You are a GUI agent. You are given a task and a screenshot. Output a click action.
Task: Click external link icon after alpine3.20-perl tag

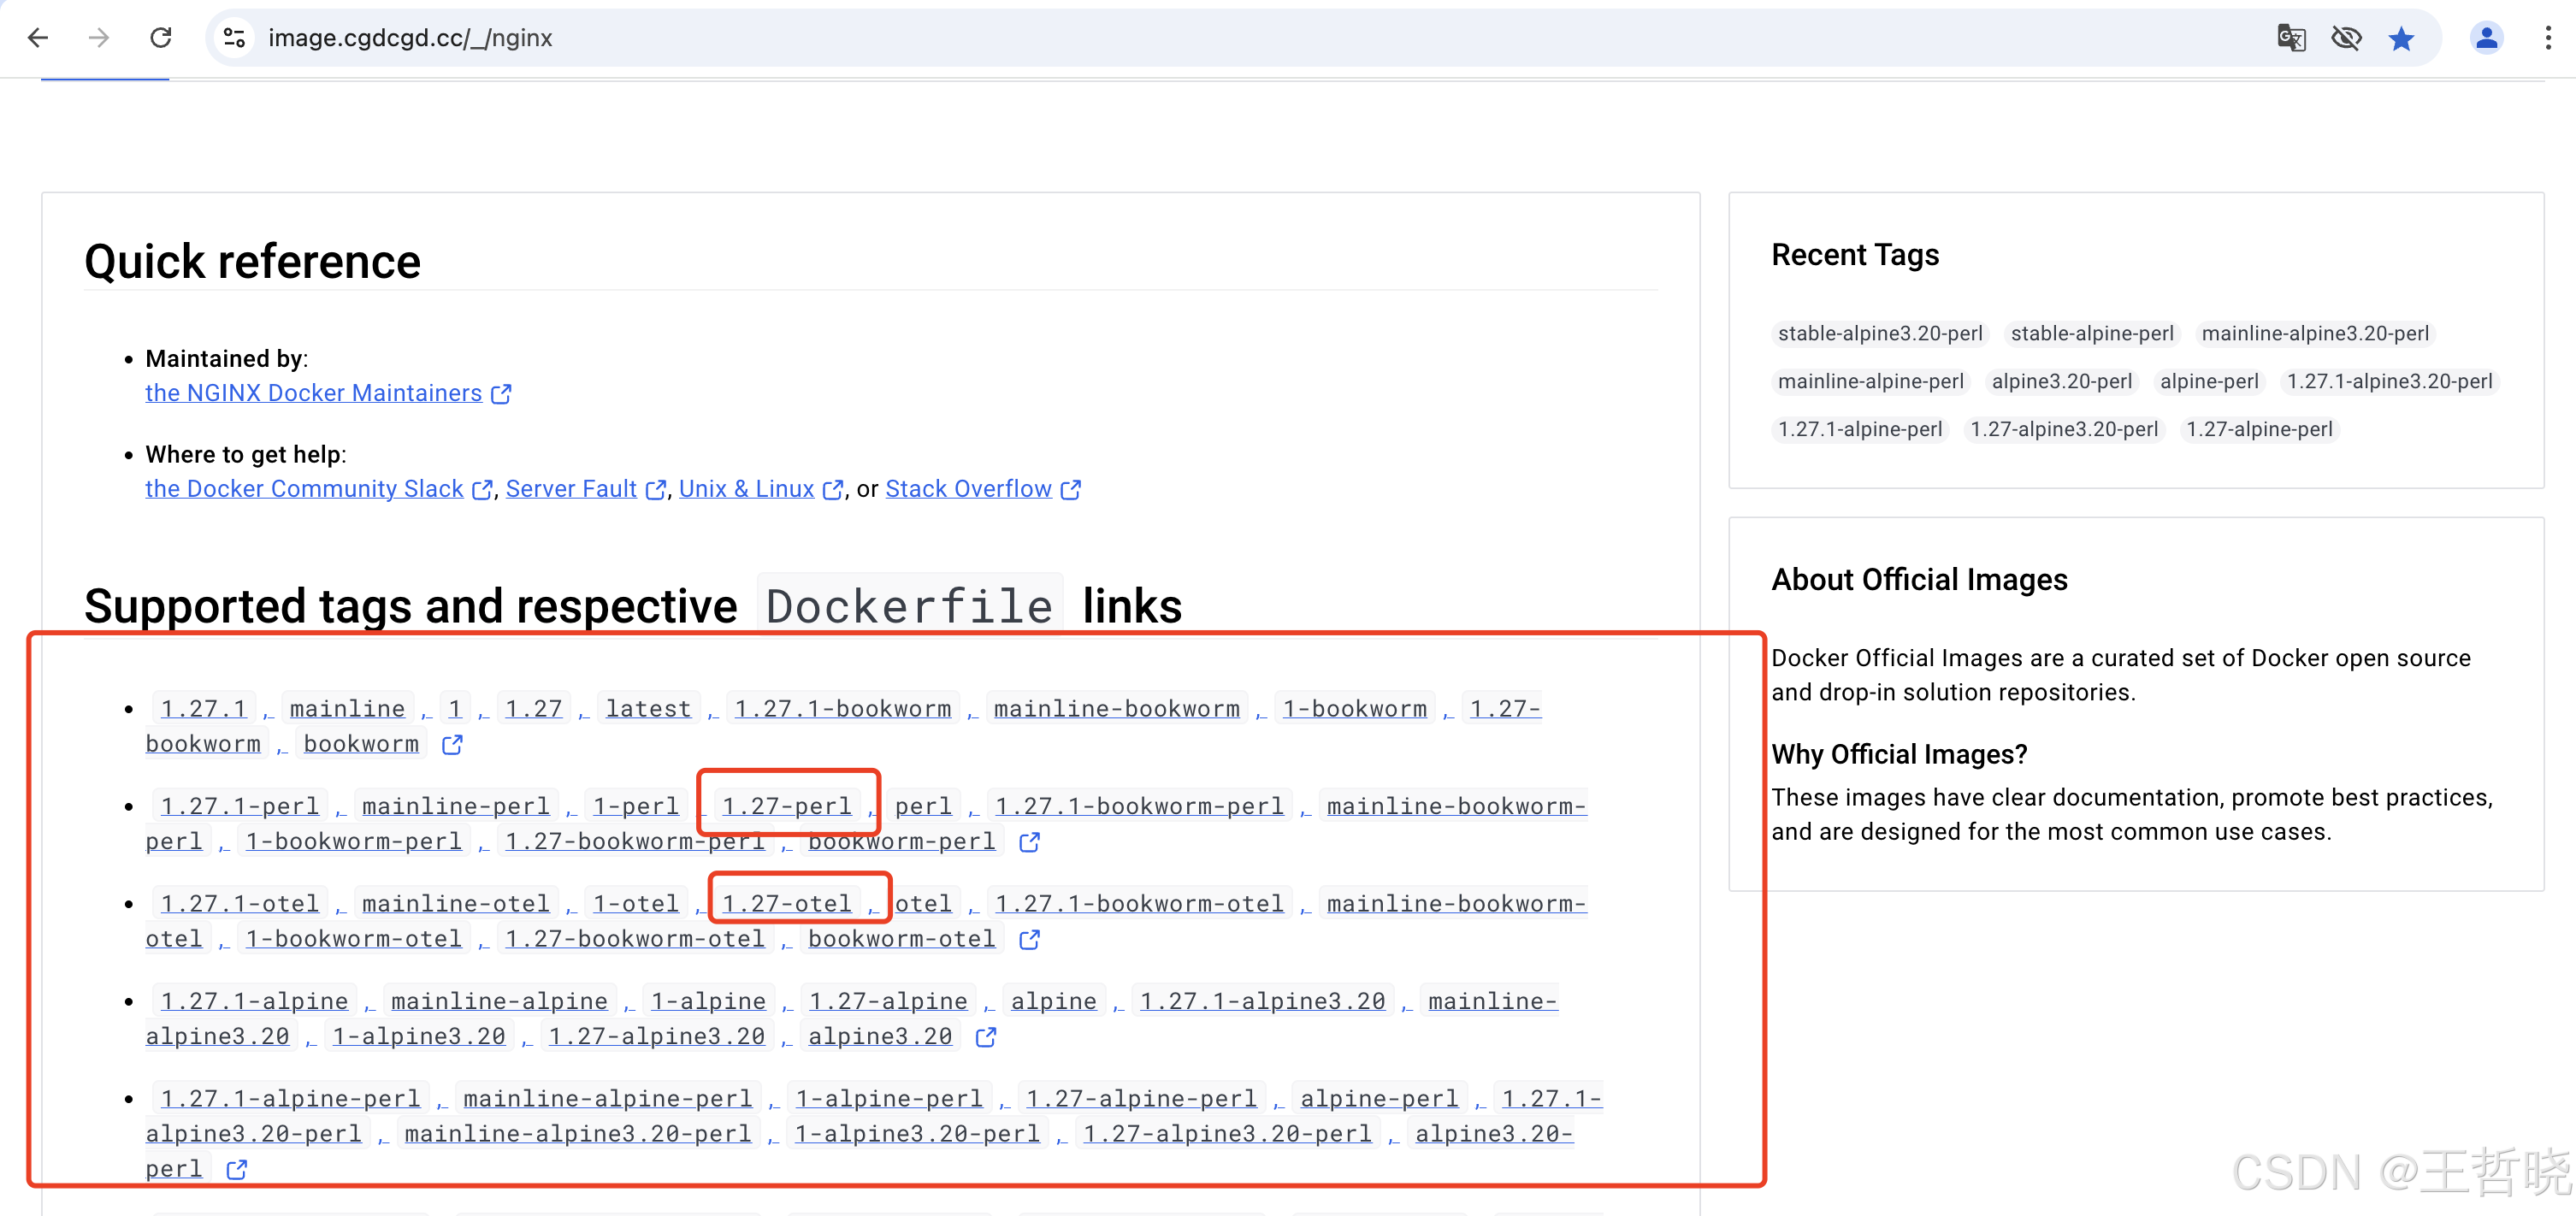(236, 1169)
